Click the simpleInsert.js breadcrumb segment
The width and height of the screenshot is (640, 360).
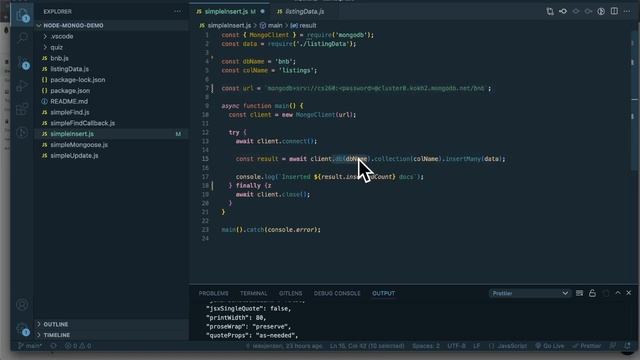point(225,25)
